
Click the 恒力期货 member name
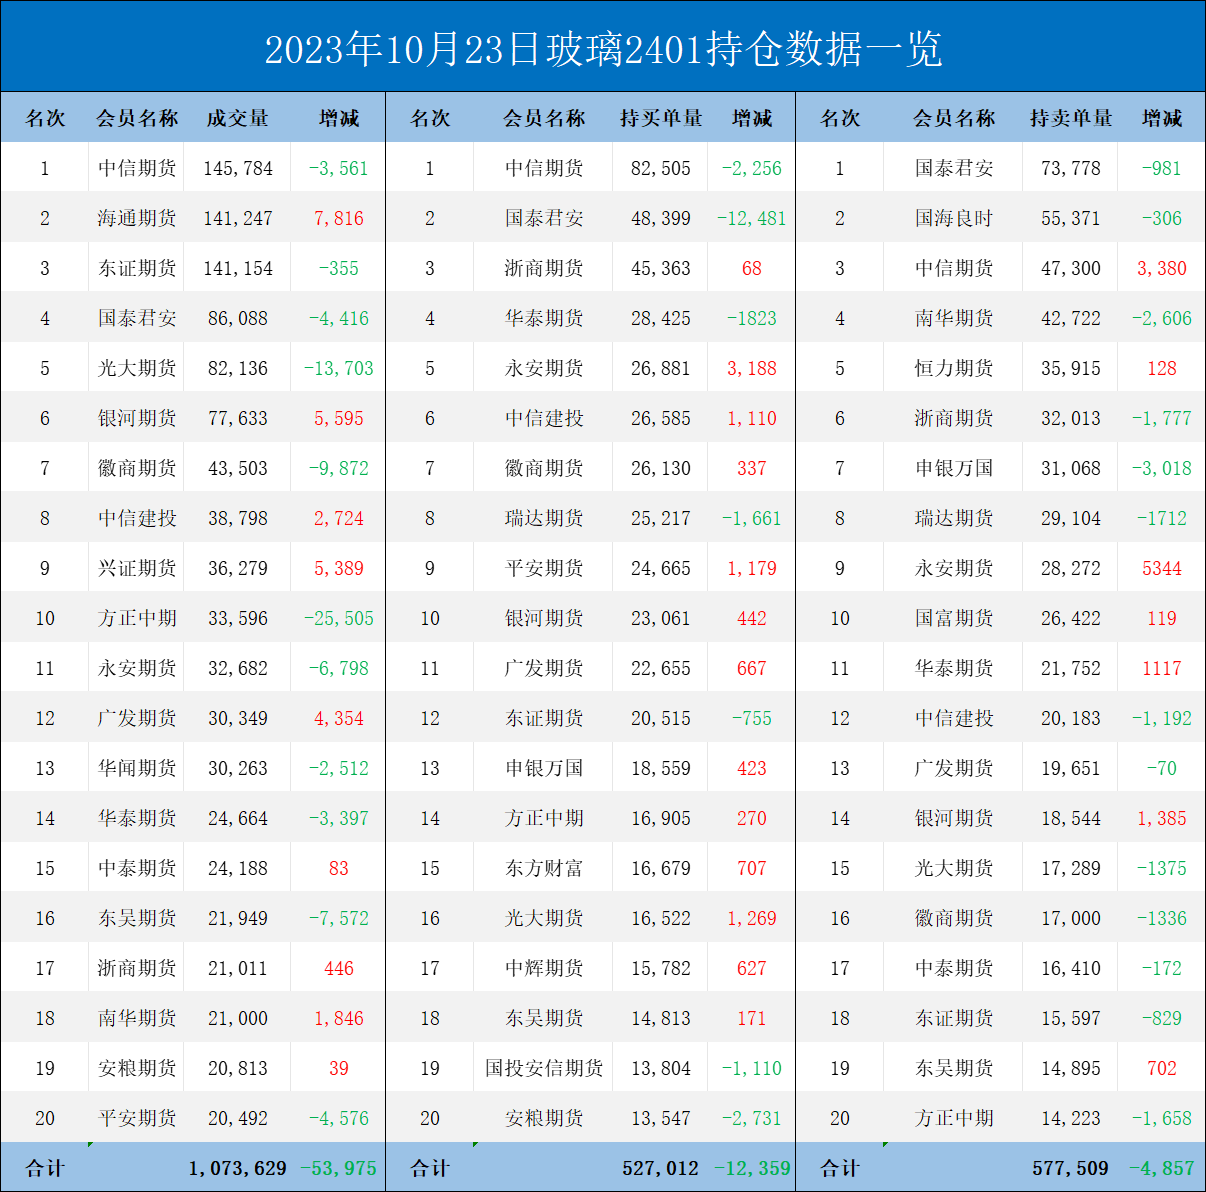[x=954, y=368]
